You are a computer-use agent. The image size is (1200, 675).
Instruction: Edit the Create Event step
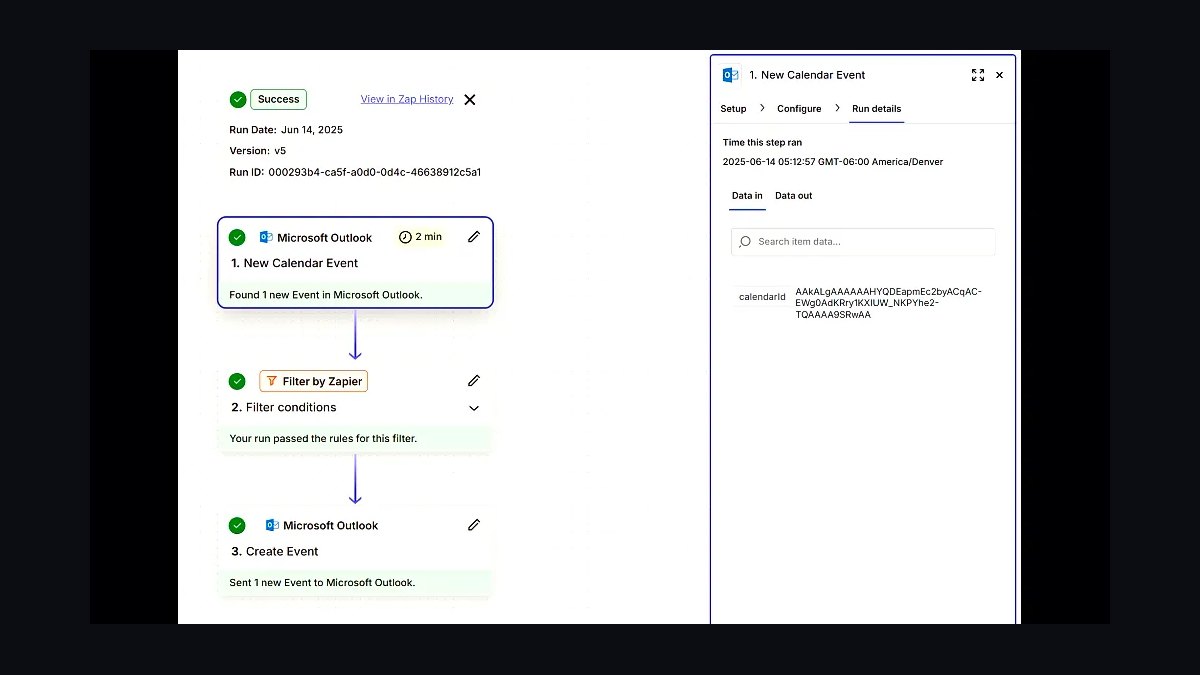tap(474, 525)
